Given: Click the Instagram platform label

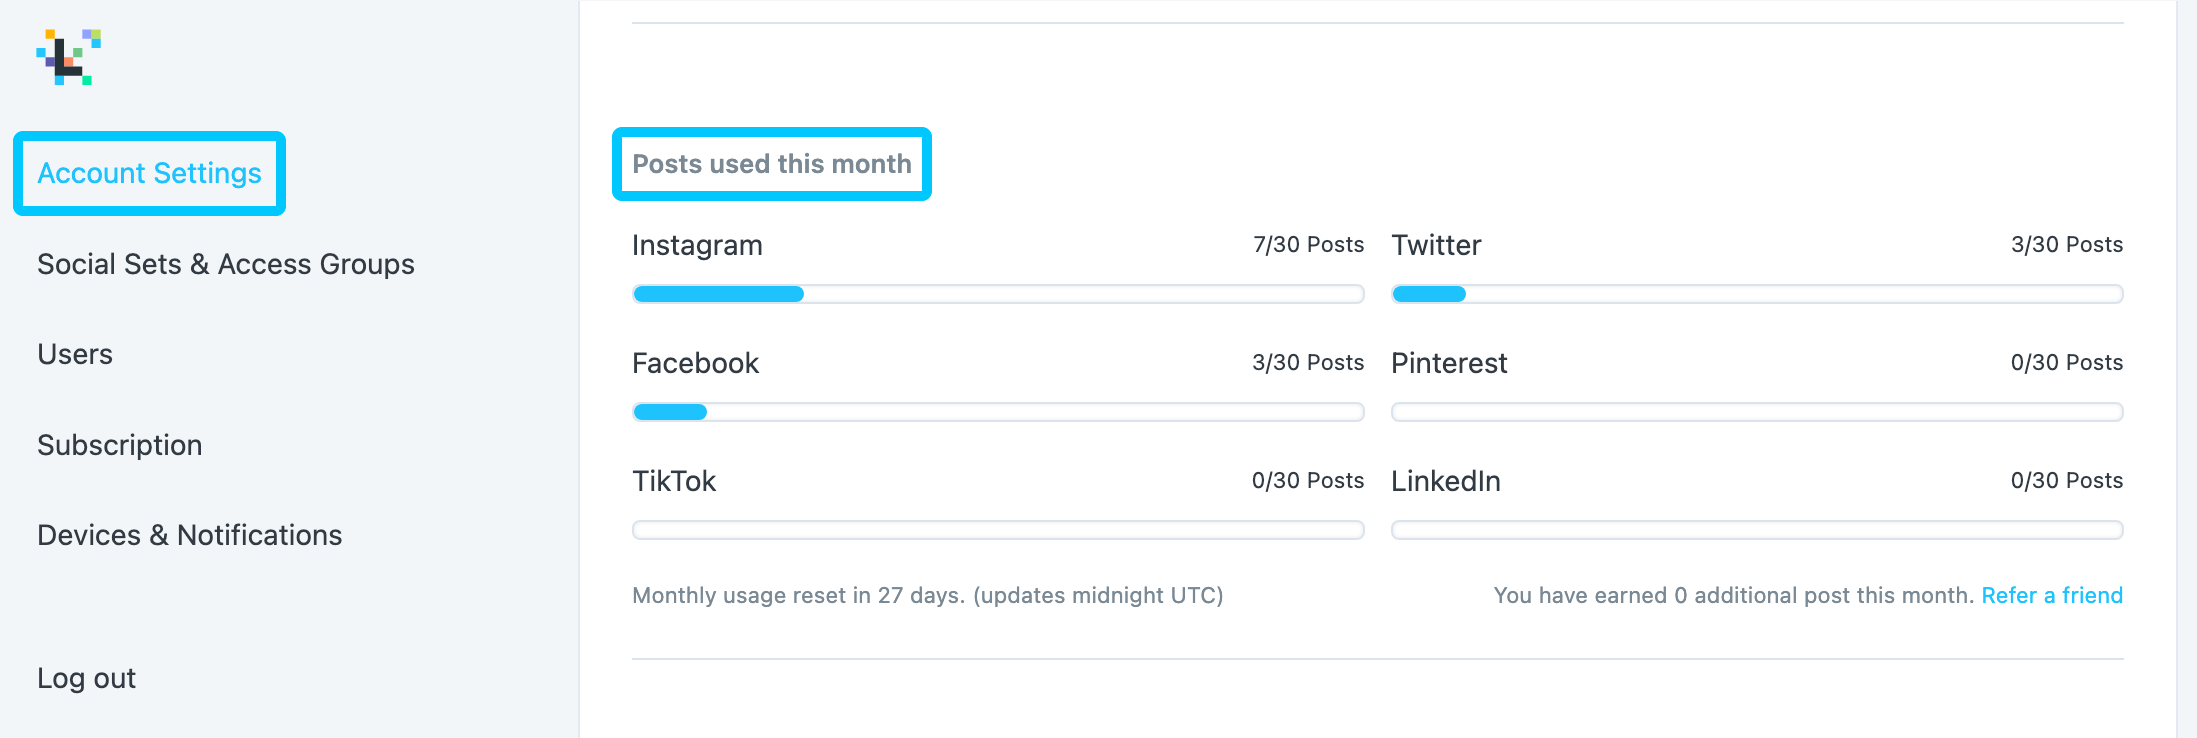Looking at the screenshot, I should [697, 245].
